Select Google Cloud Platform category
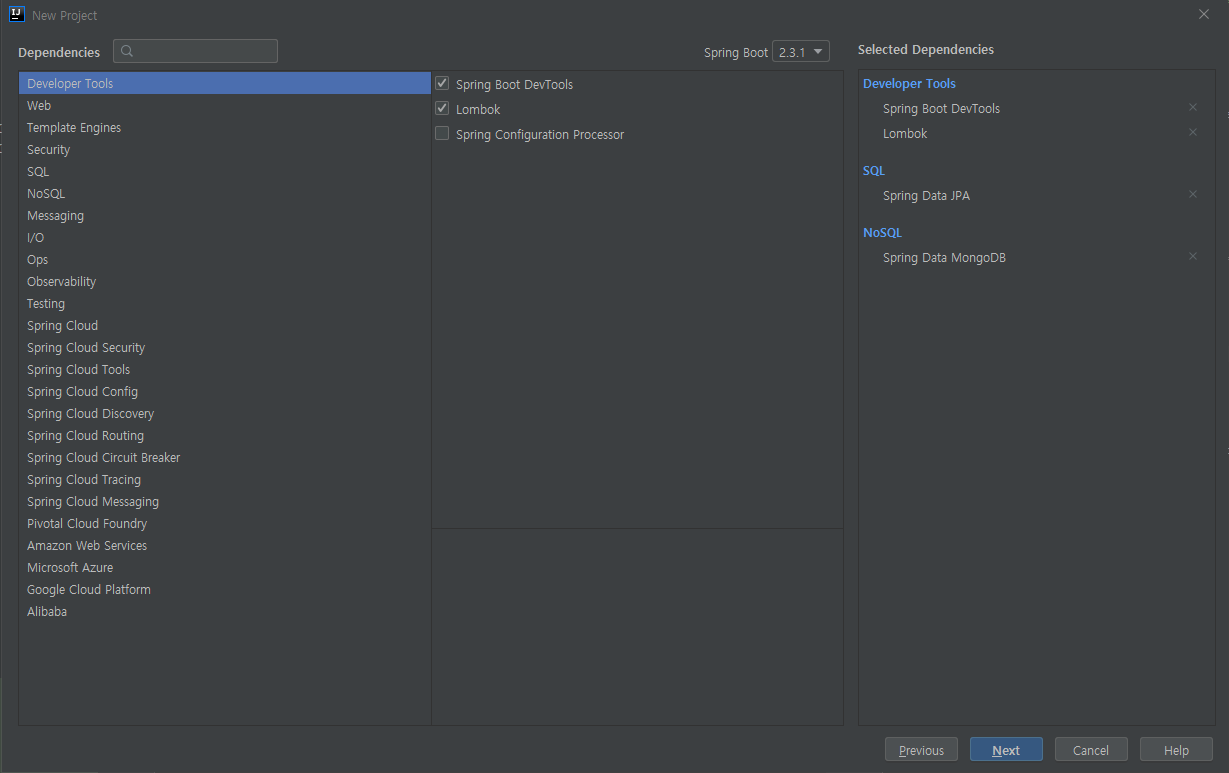This screenshot has width=1229, height=773. [x=225, y=589]
